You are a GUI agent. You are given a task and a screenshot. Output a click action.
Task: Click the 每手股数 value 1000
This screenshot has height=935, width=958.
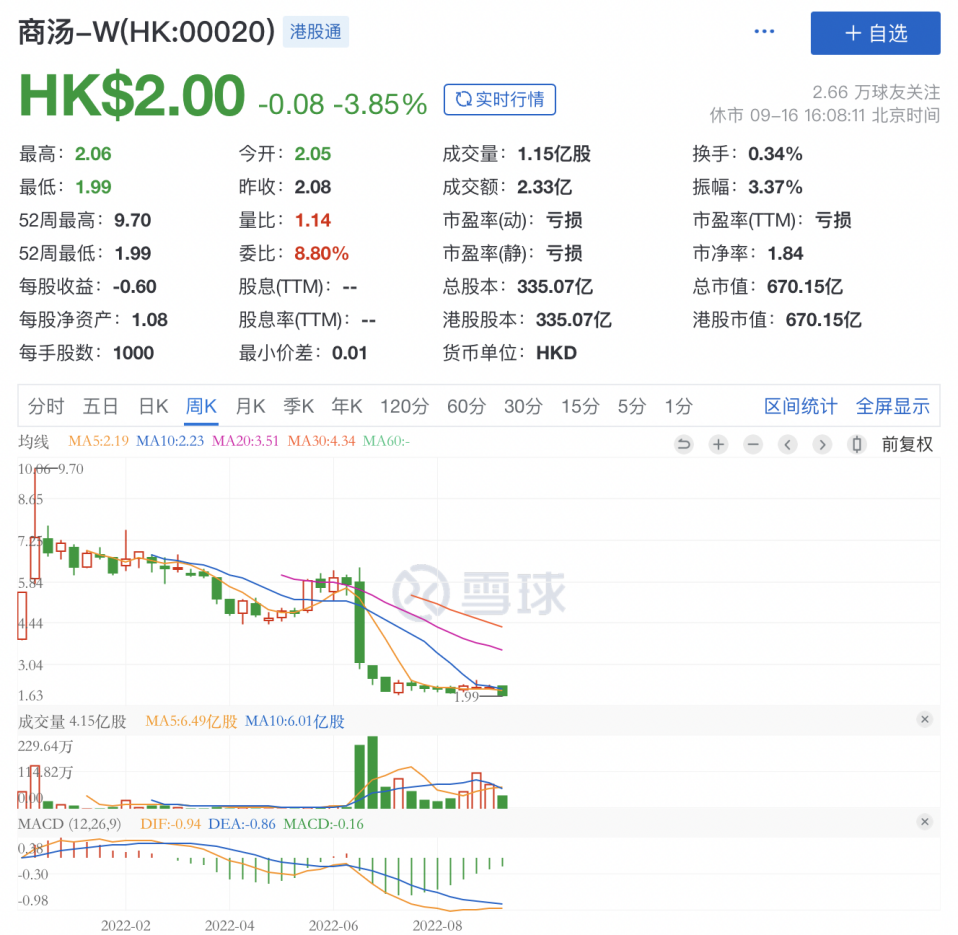[133, 353]
